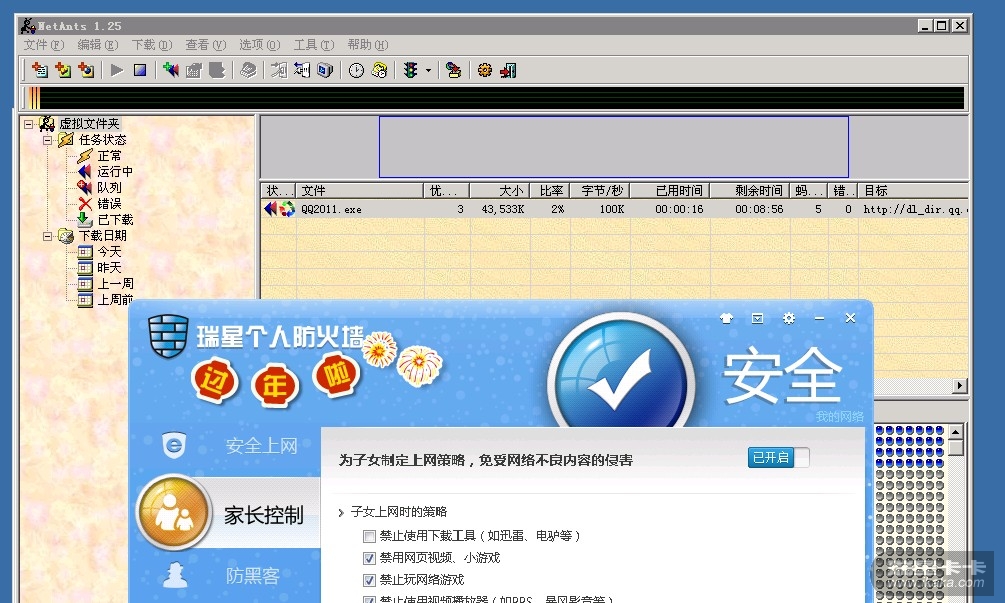Open the 下载 menu
This screenshot has height=603, width=1005.
click(x=152, y=44)
